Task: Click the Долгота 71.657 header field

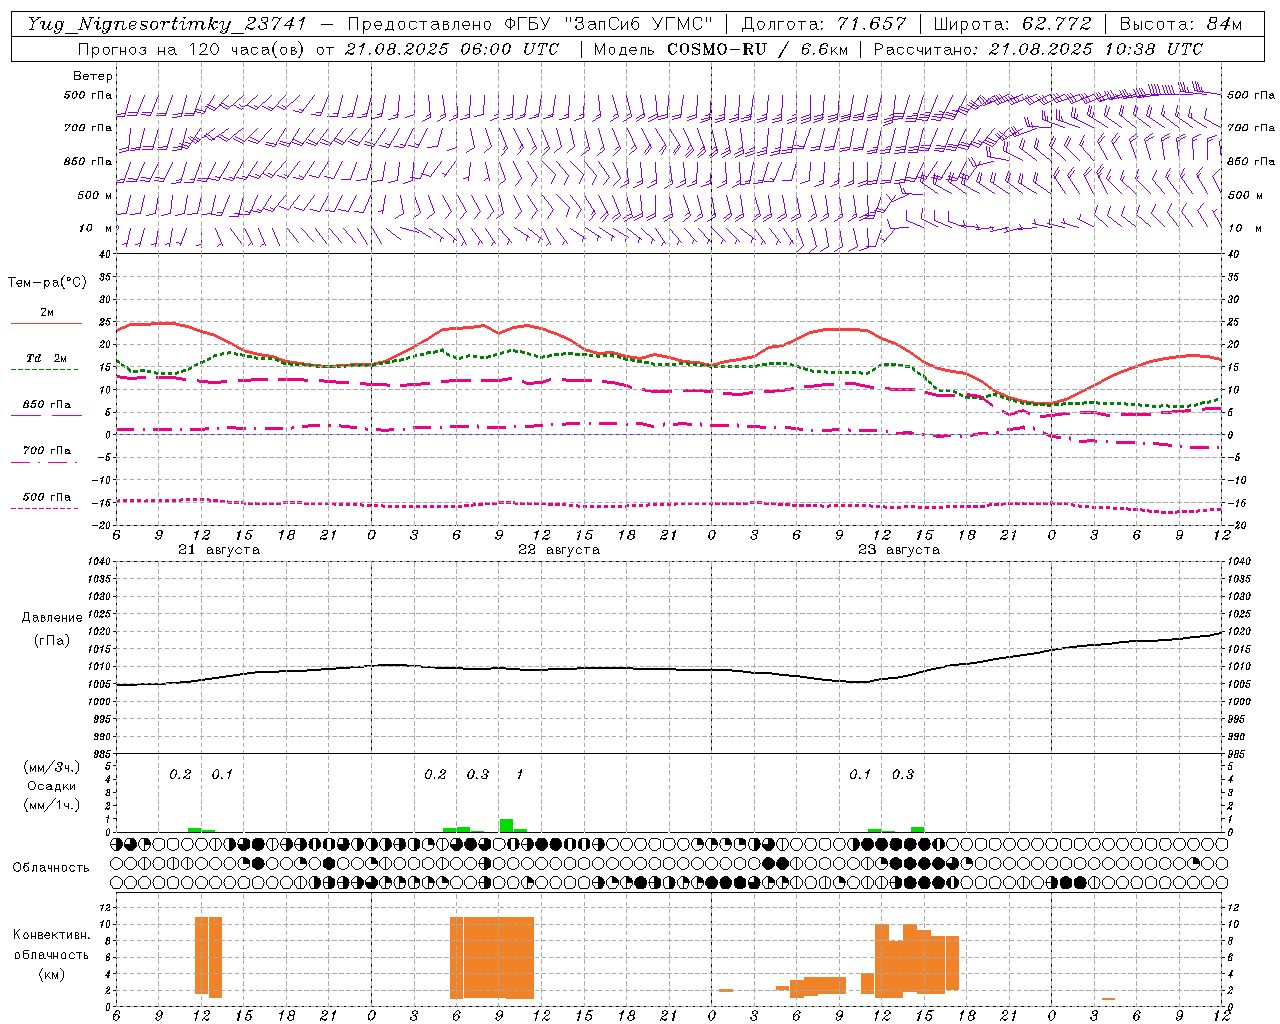Action: point(824,24)
